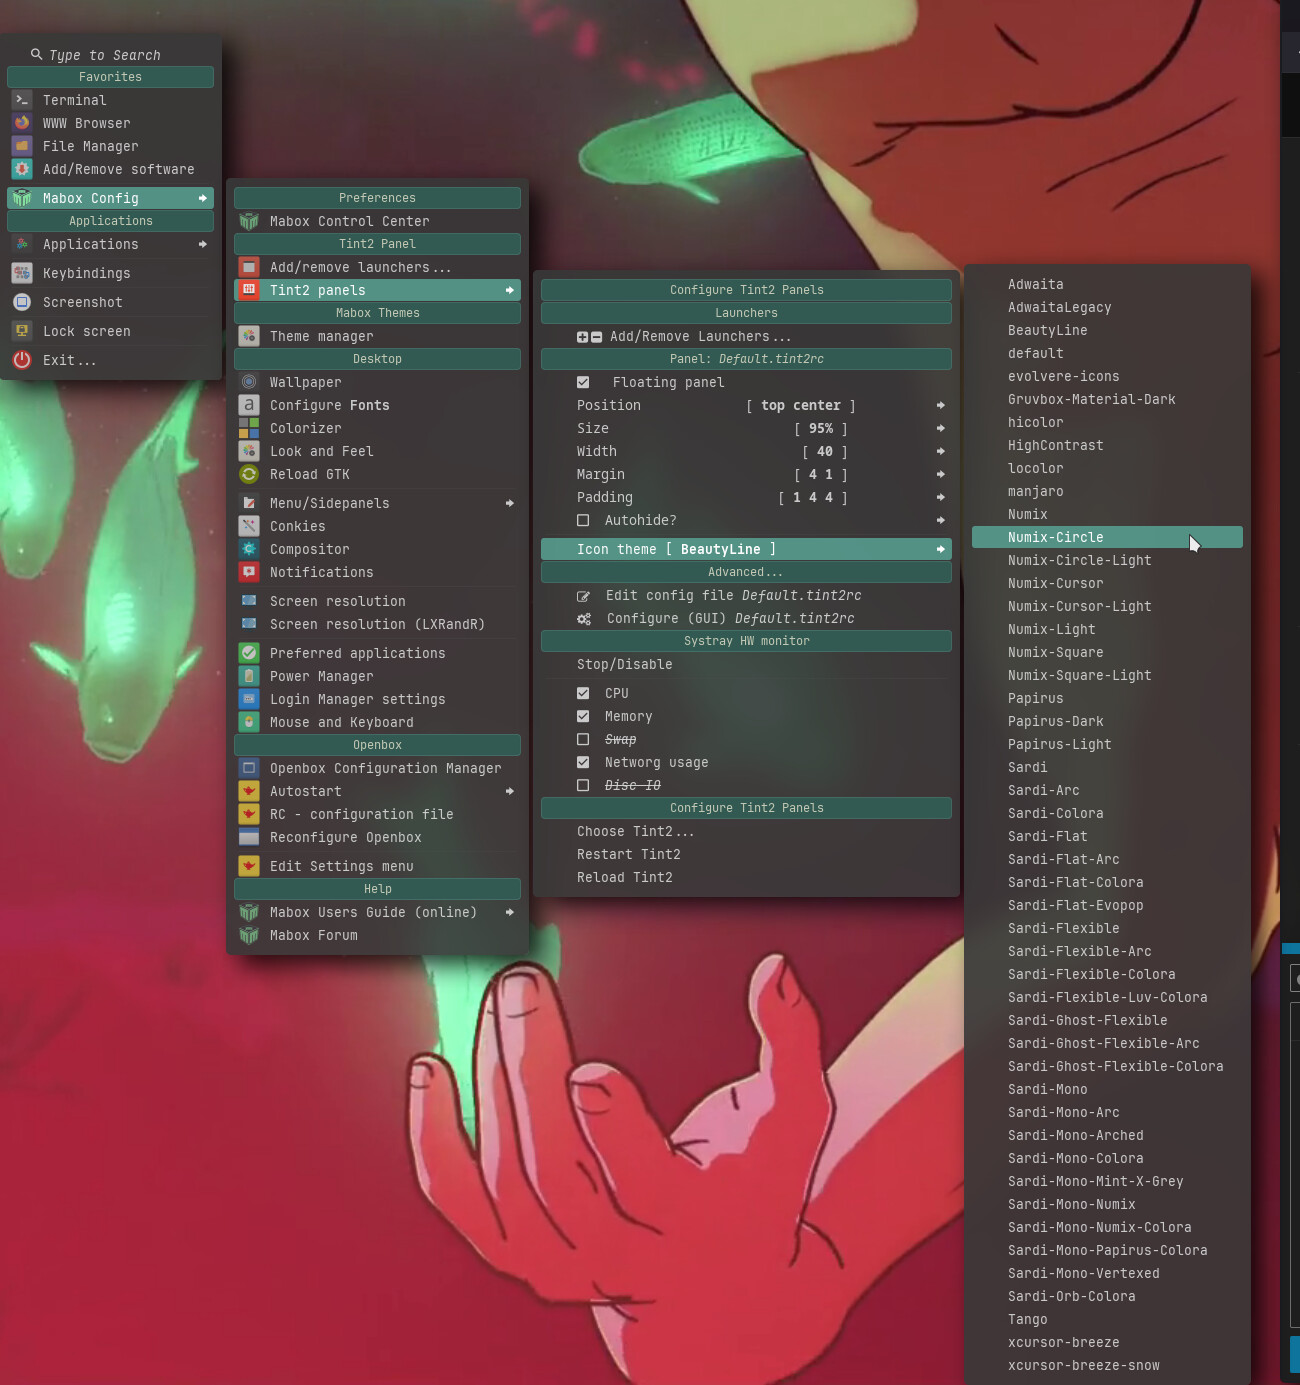Image resolution: width=1300 pixels, height=1385 pixels.
Task: Click the Wallpaper icon
Action: click(x=249, y=382)
